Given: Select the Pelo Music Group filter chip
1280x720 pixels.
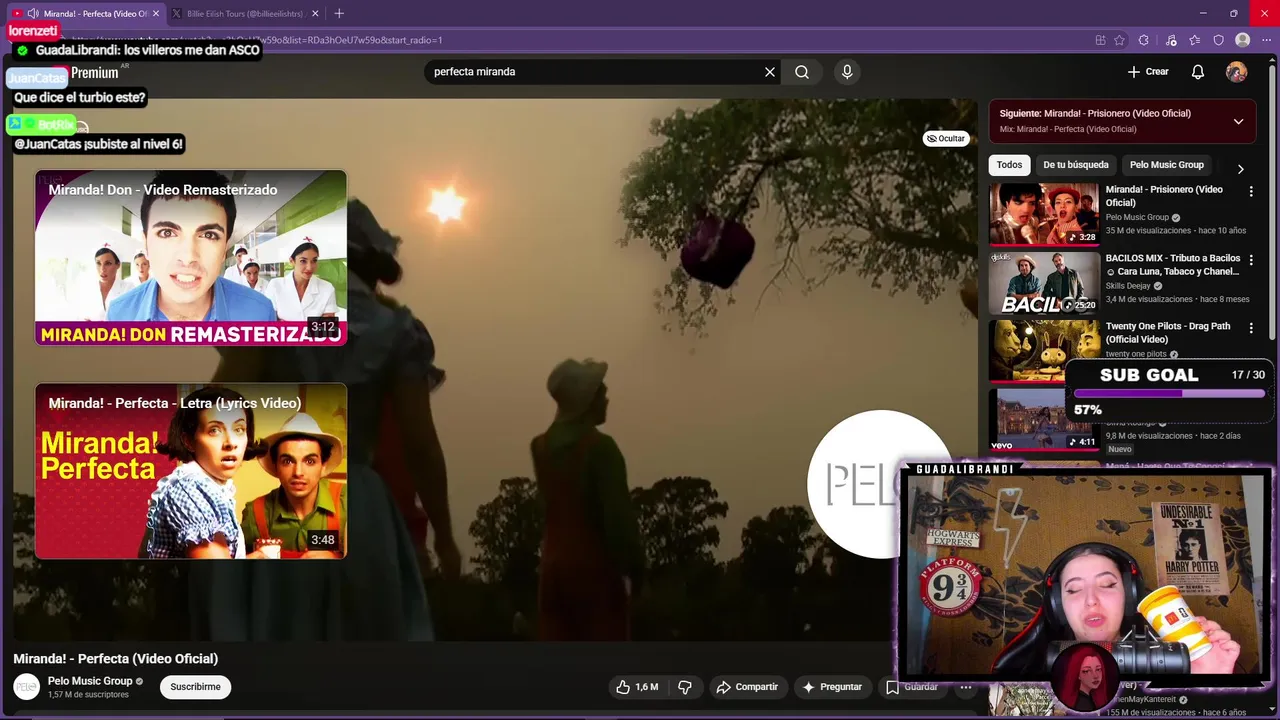Looking at the screenshot, I should coord(1166,165).
